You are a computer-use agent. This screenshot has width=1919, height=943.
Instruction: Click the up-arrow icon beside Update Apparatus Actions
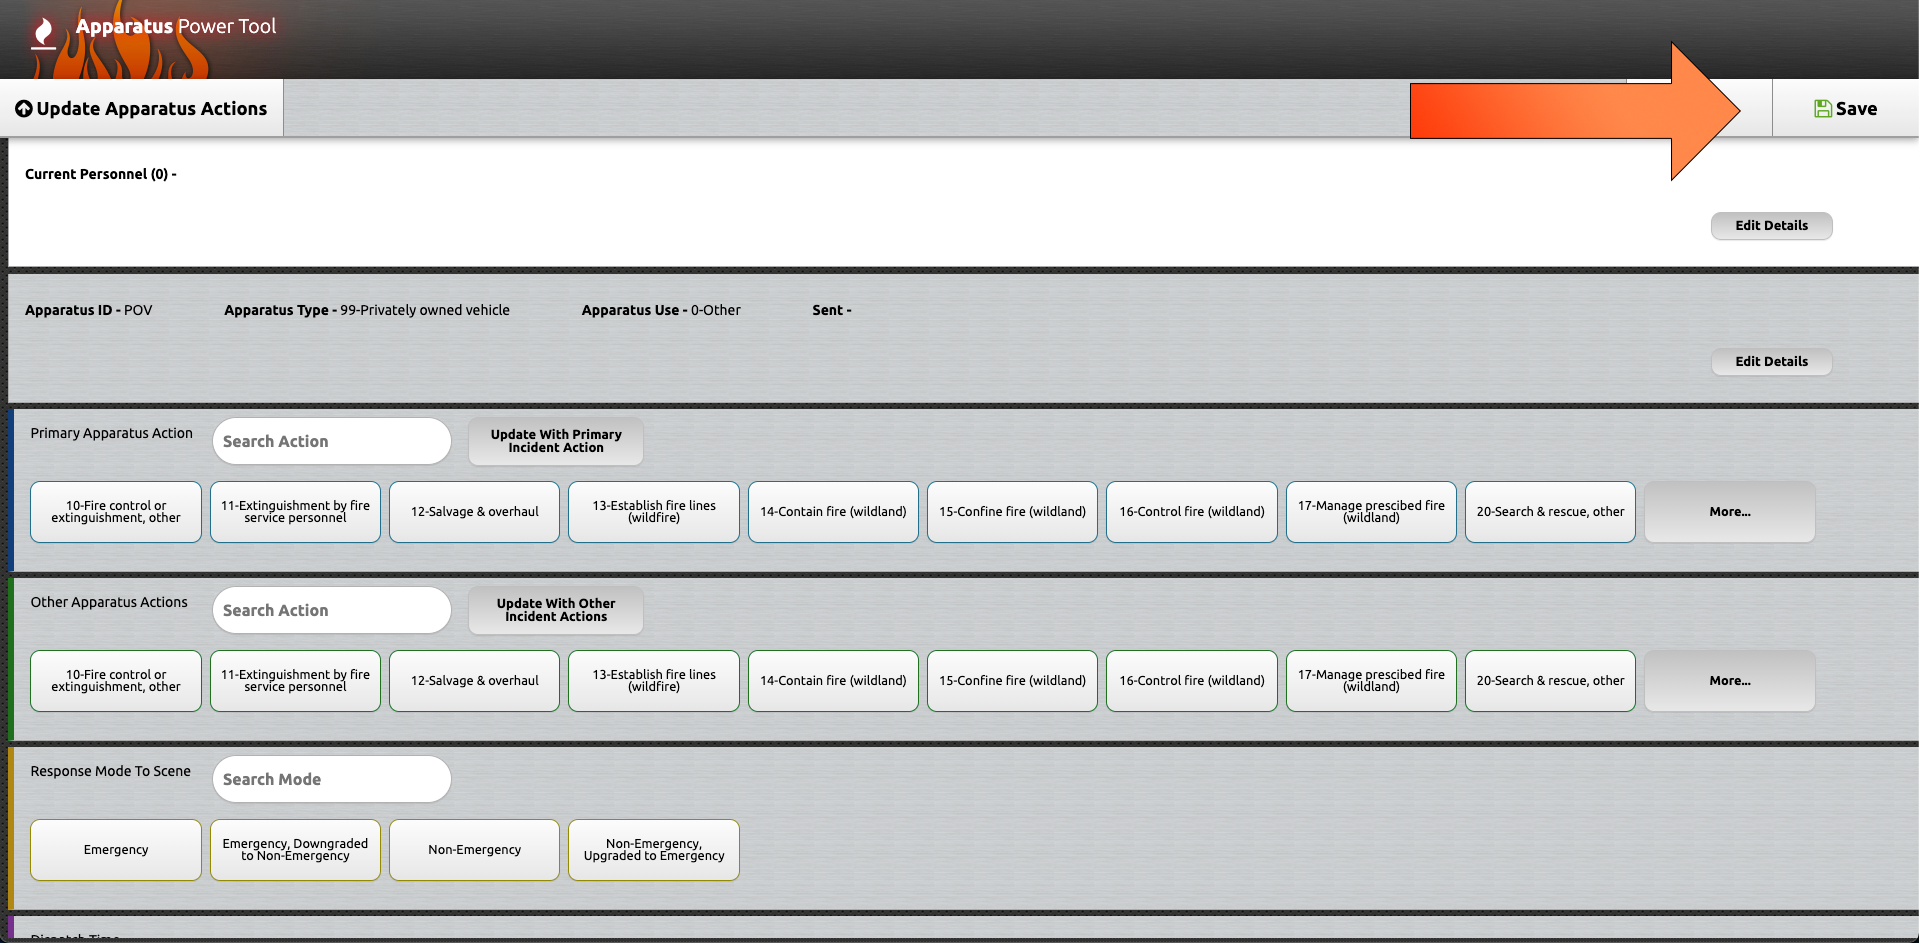[x=24, y=109]
